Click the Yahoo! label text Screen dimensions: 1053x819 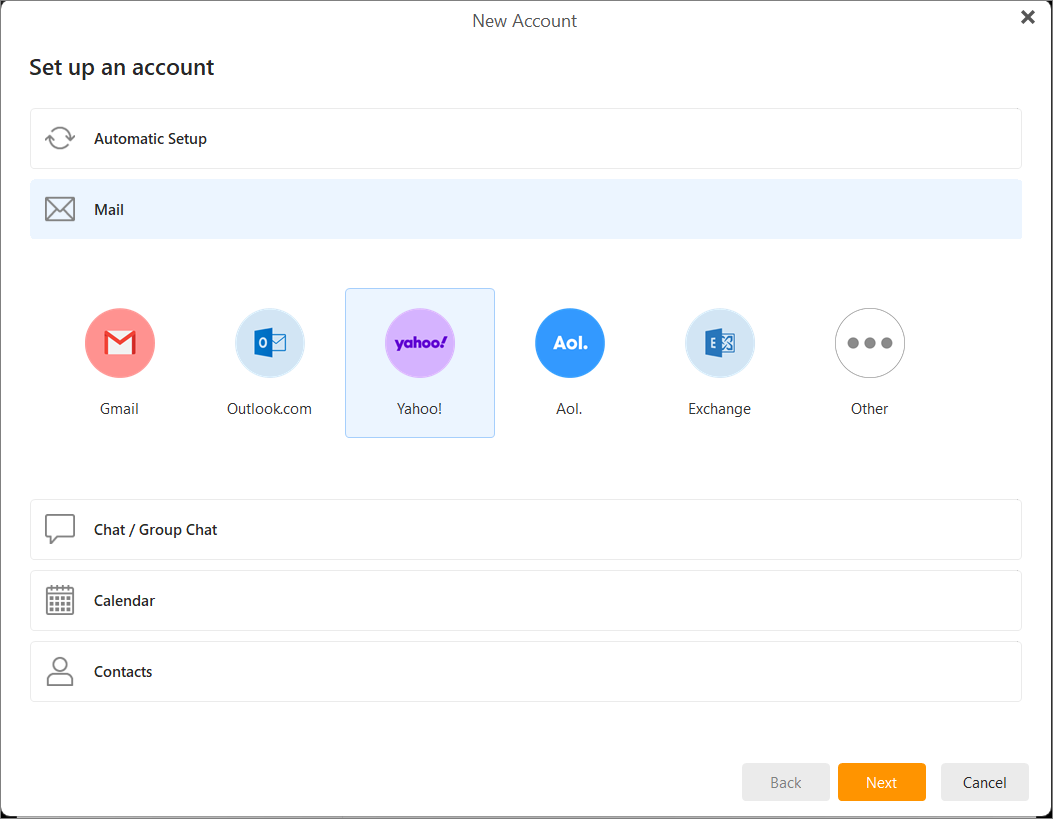(420, 409)
